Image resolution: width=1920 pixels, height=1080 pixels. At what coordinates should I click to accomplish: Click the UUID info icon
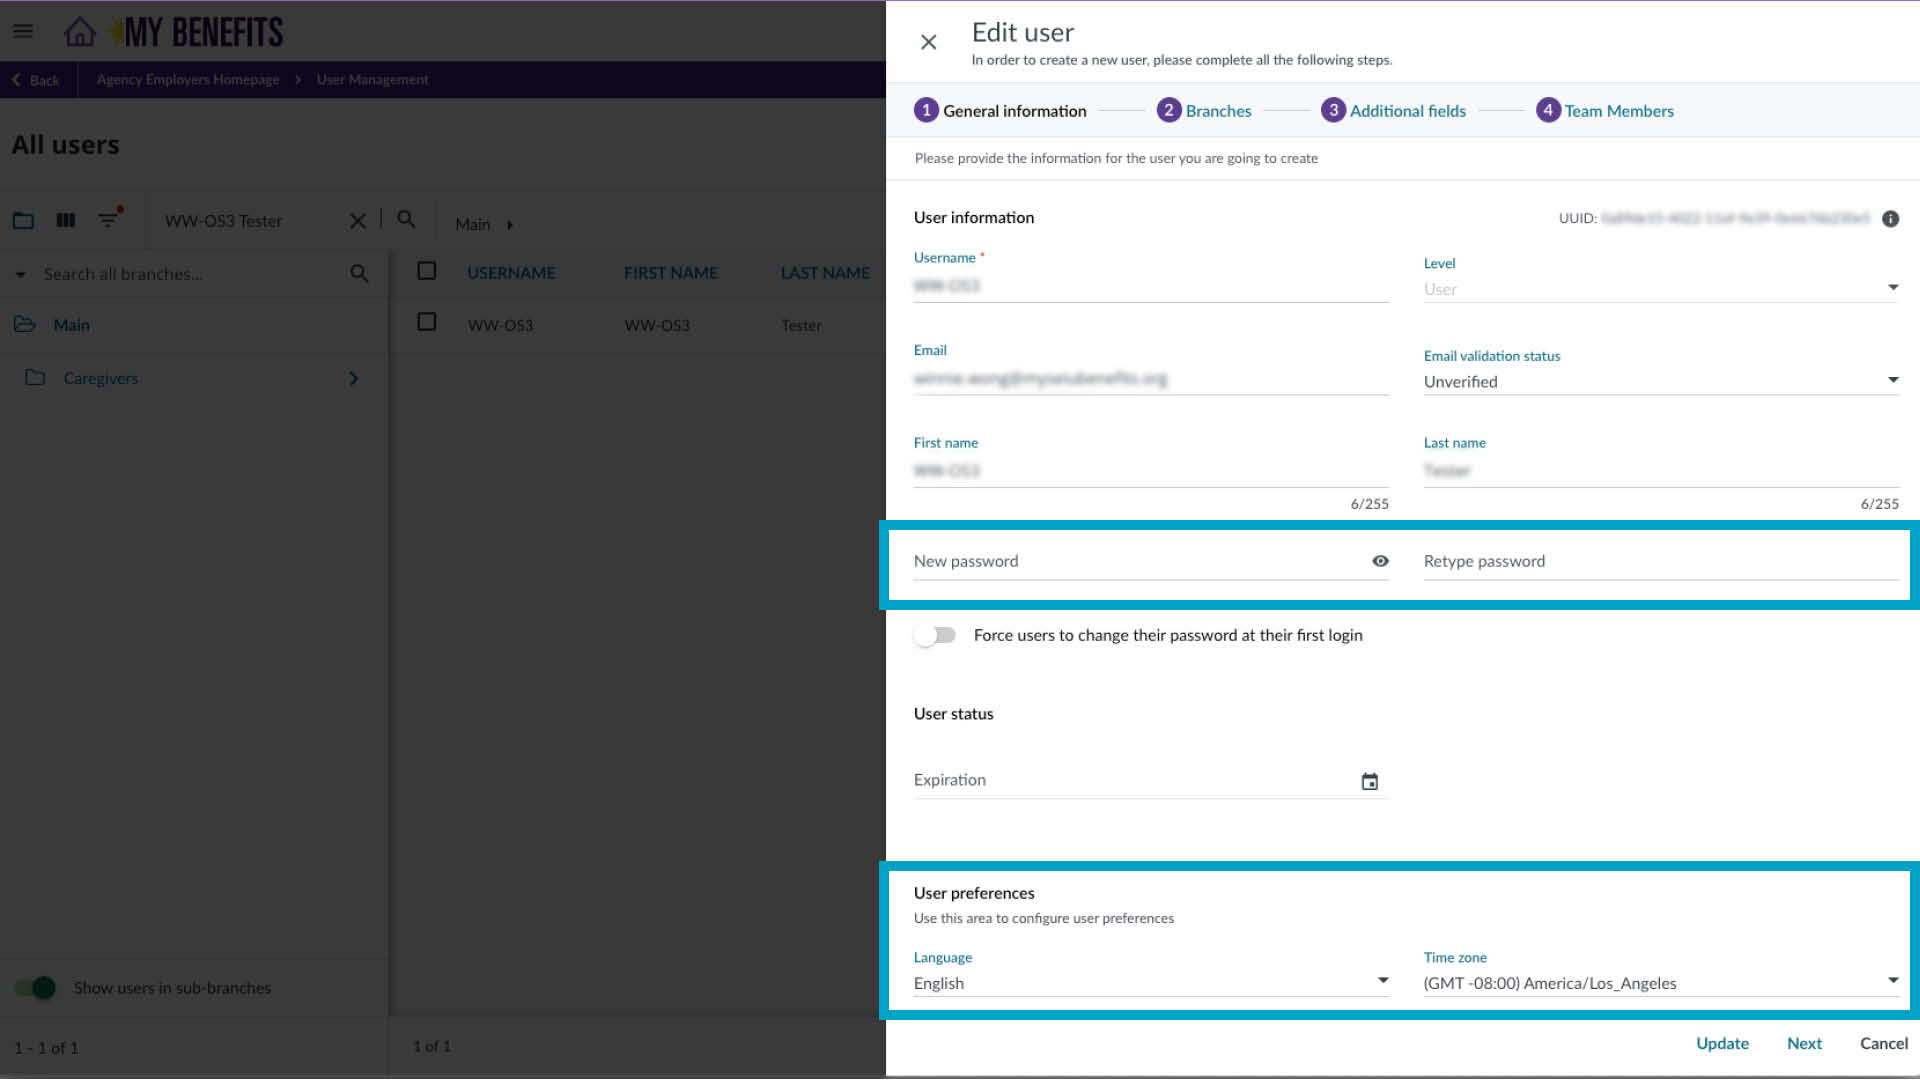point(1890,219)
